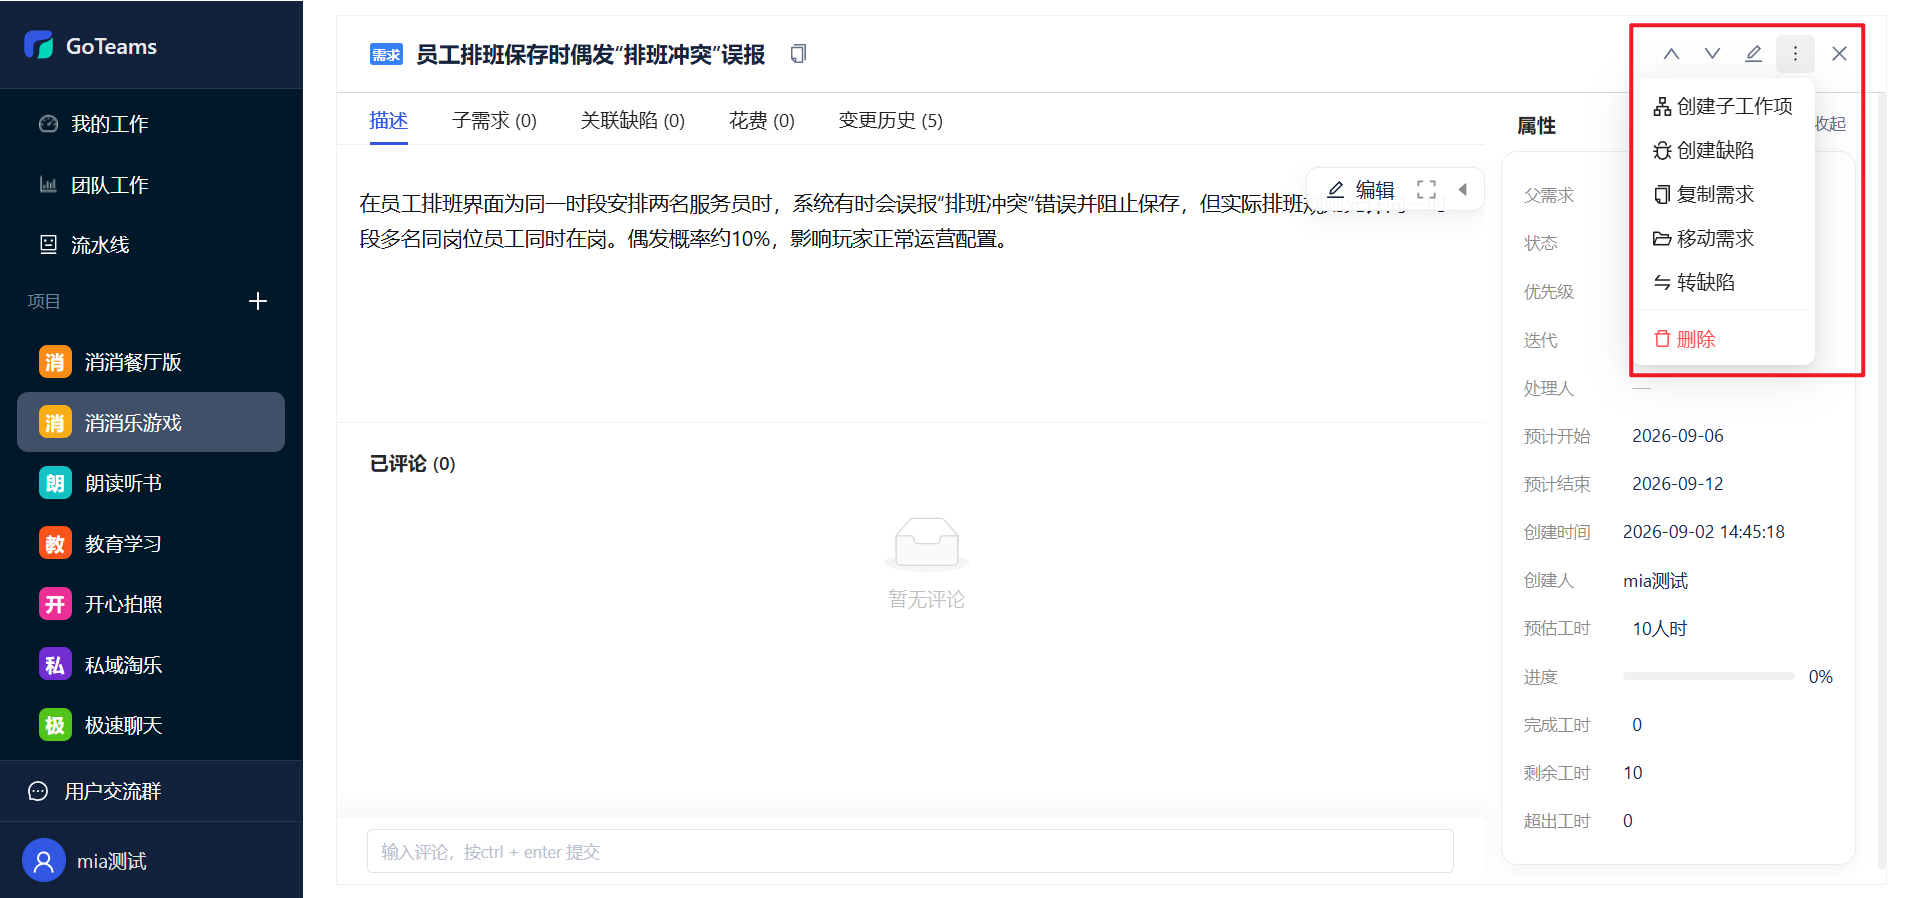1920x898 pixels.
Task: Click the 预计开始 date 2026-09-06
Action: 1678,436
